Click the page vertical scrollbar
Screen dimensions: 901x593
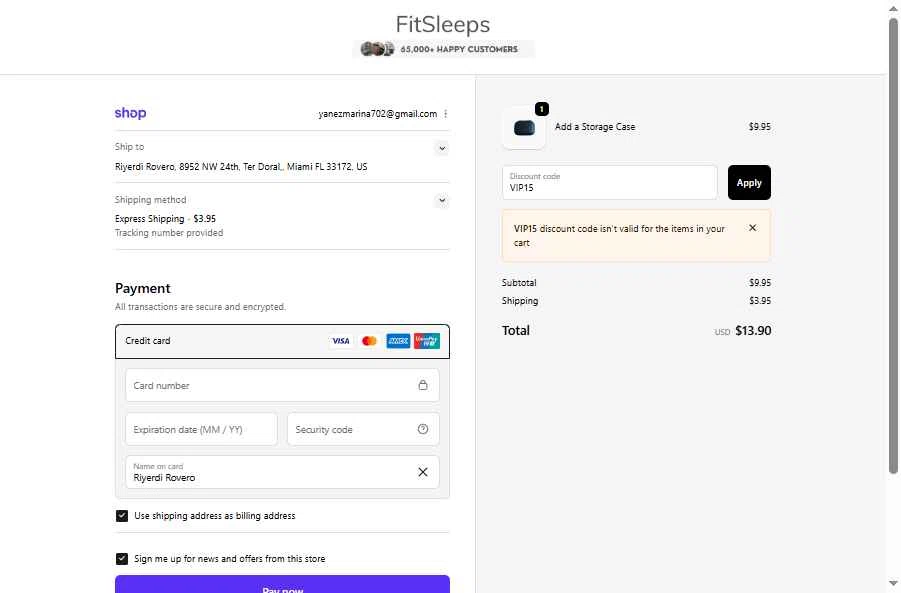[x=894, y=246]
